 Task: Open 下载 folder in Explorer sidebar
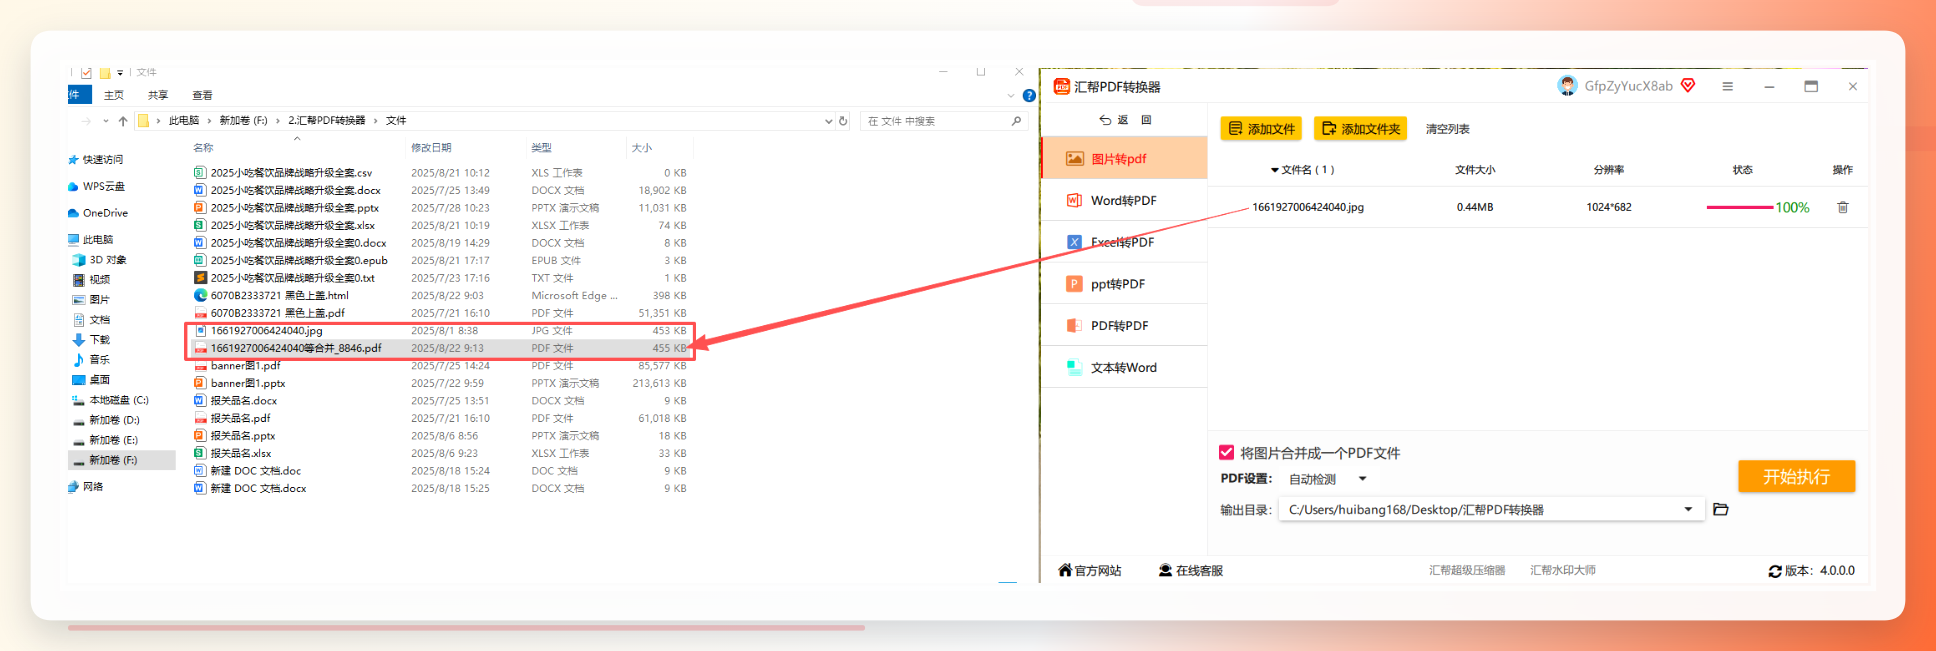(91, 340)
